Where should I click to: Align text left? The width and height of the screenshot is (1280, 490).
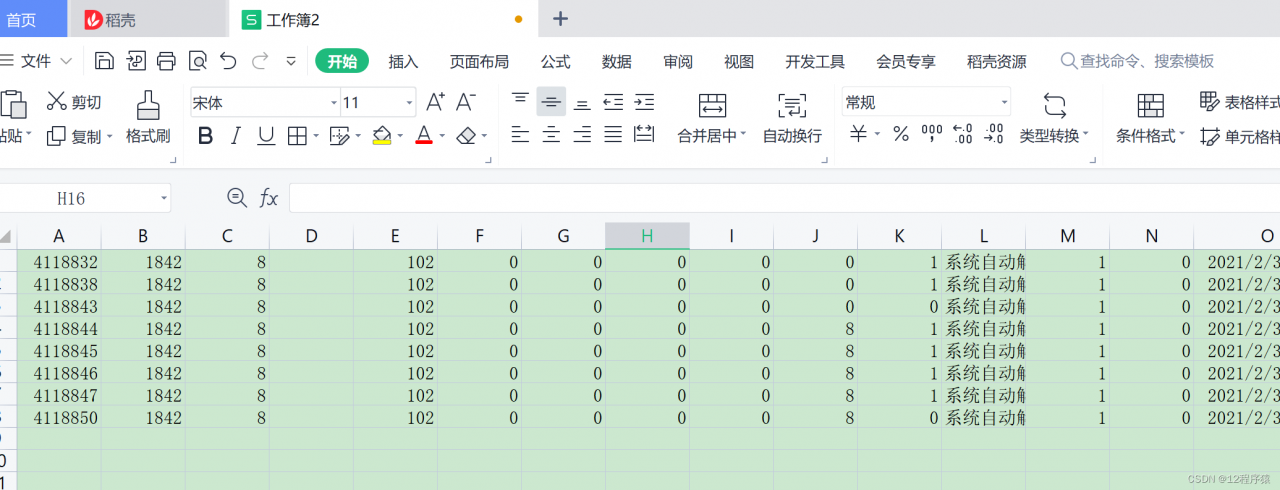coord(520,134)
